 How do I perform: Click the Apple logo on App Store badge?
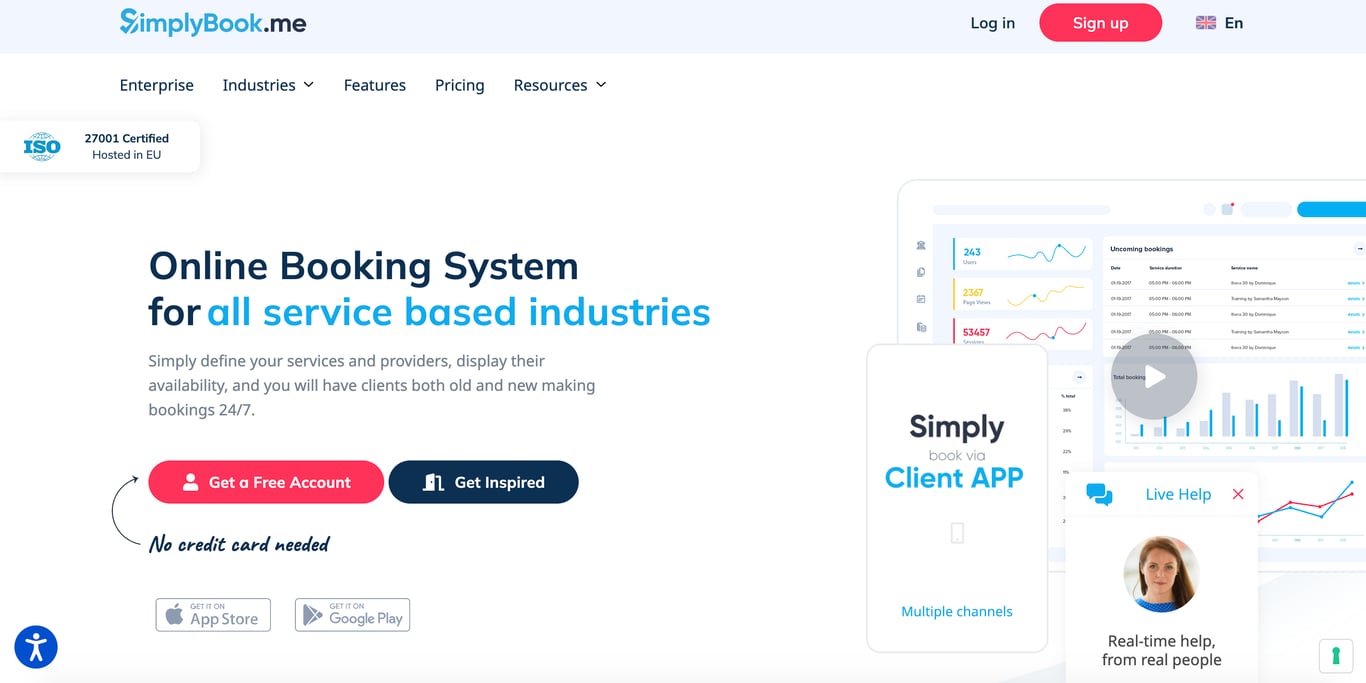click(174, 614)
